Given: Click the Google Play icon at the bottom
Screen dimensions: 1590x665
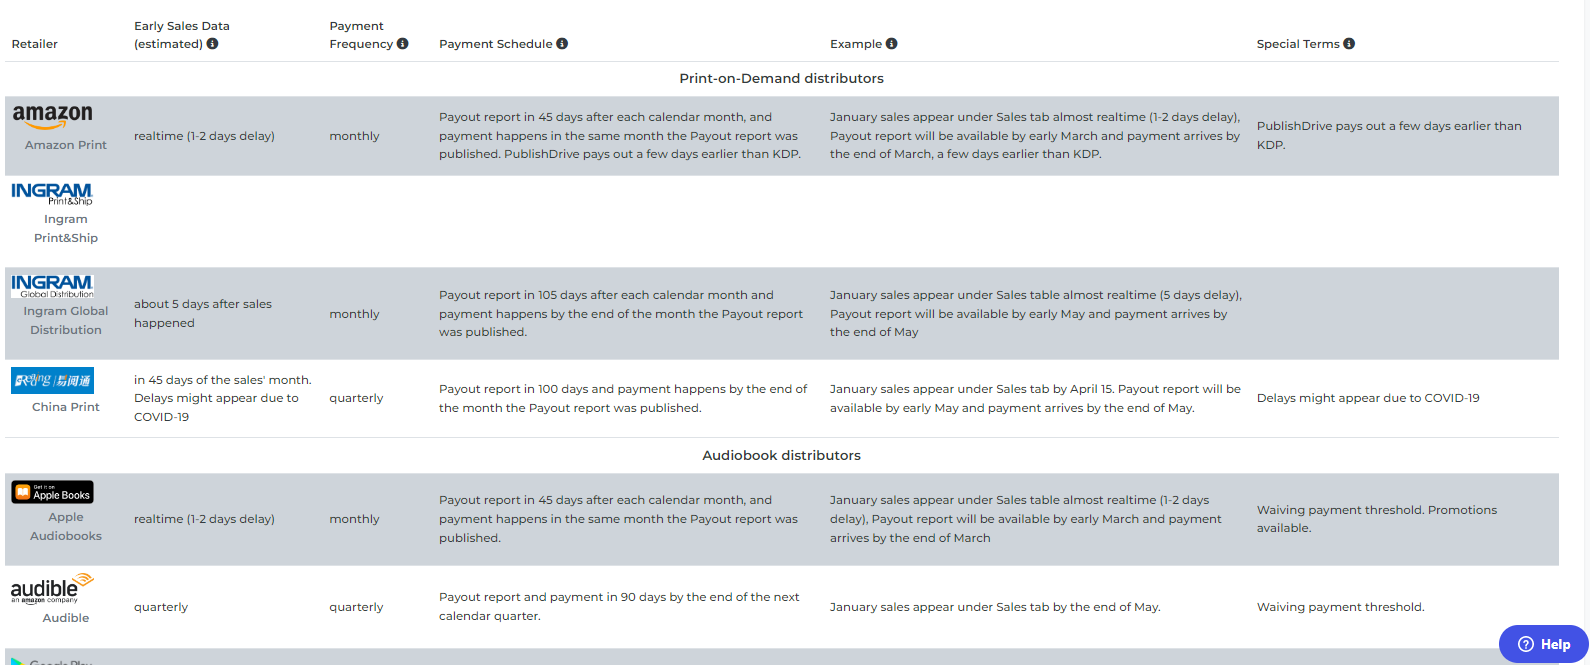Looking at the screenshot, I should click(x=18, y=660).
